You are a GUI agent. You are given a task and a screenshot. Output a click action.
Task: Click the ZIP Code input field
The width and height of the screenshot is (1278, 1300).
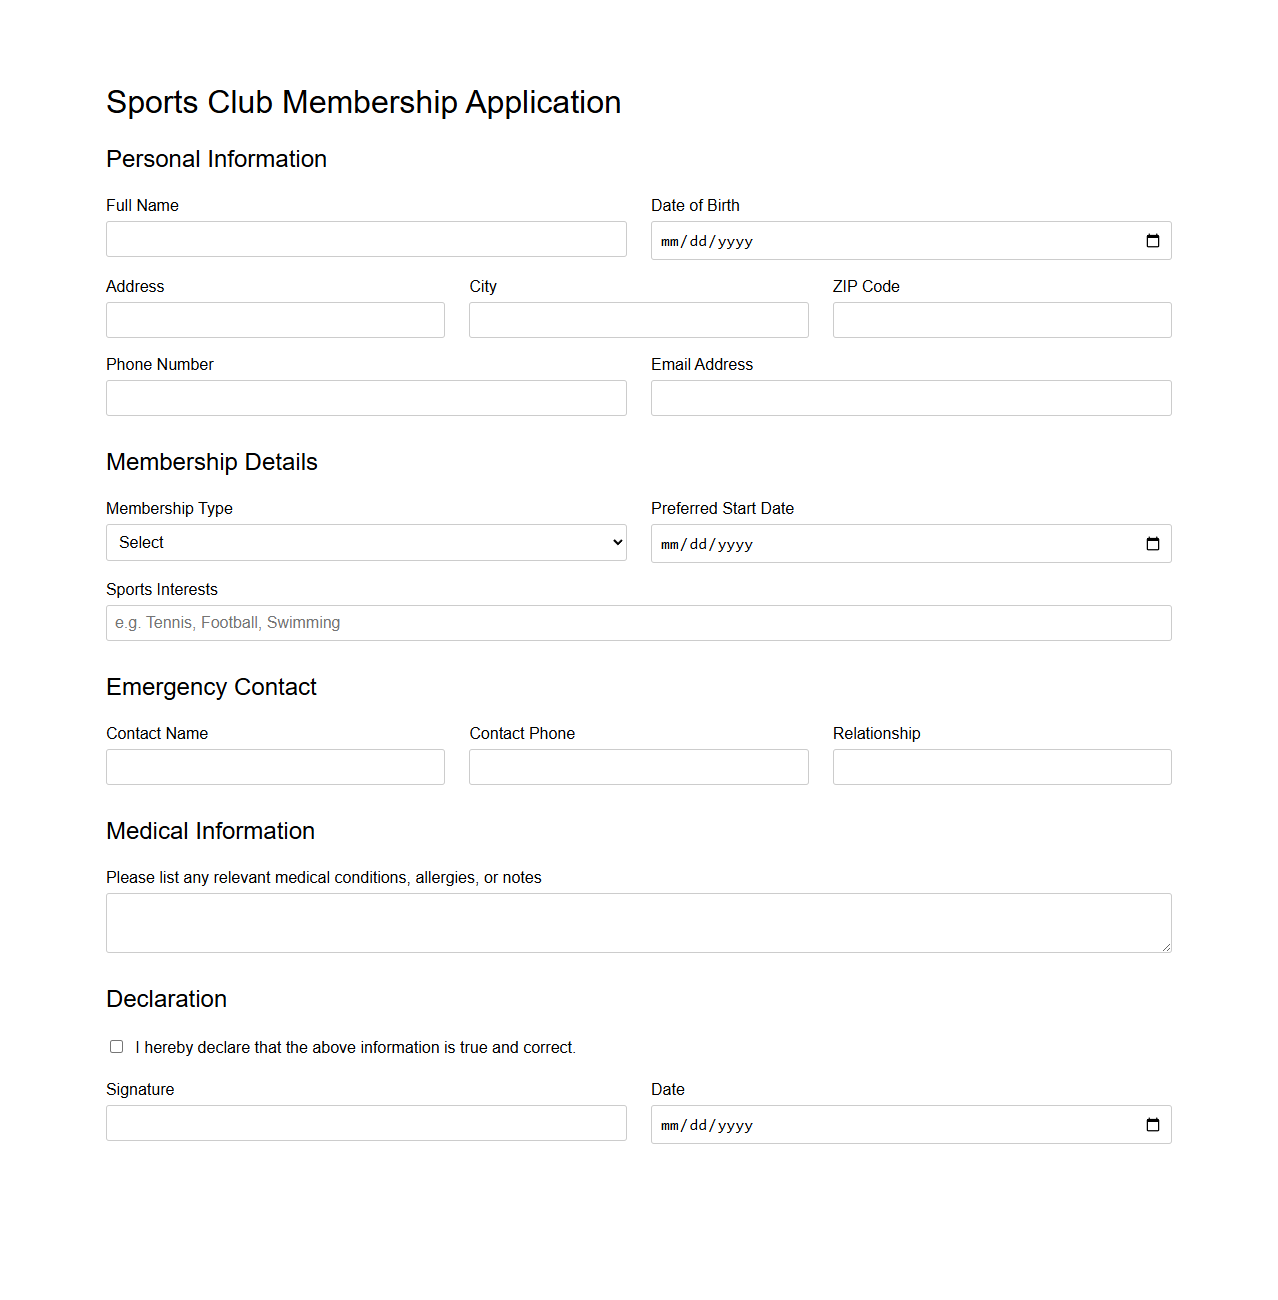(x=1001, y=319)
